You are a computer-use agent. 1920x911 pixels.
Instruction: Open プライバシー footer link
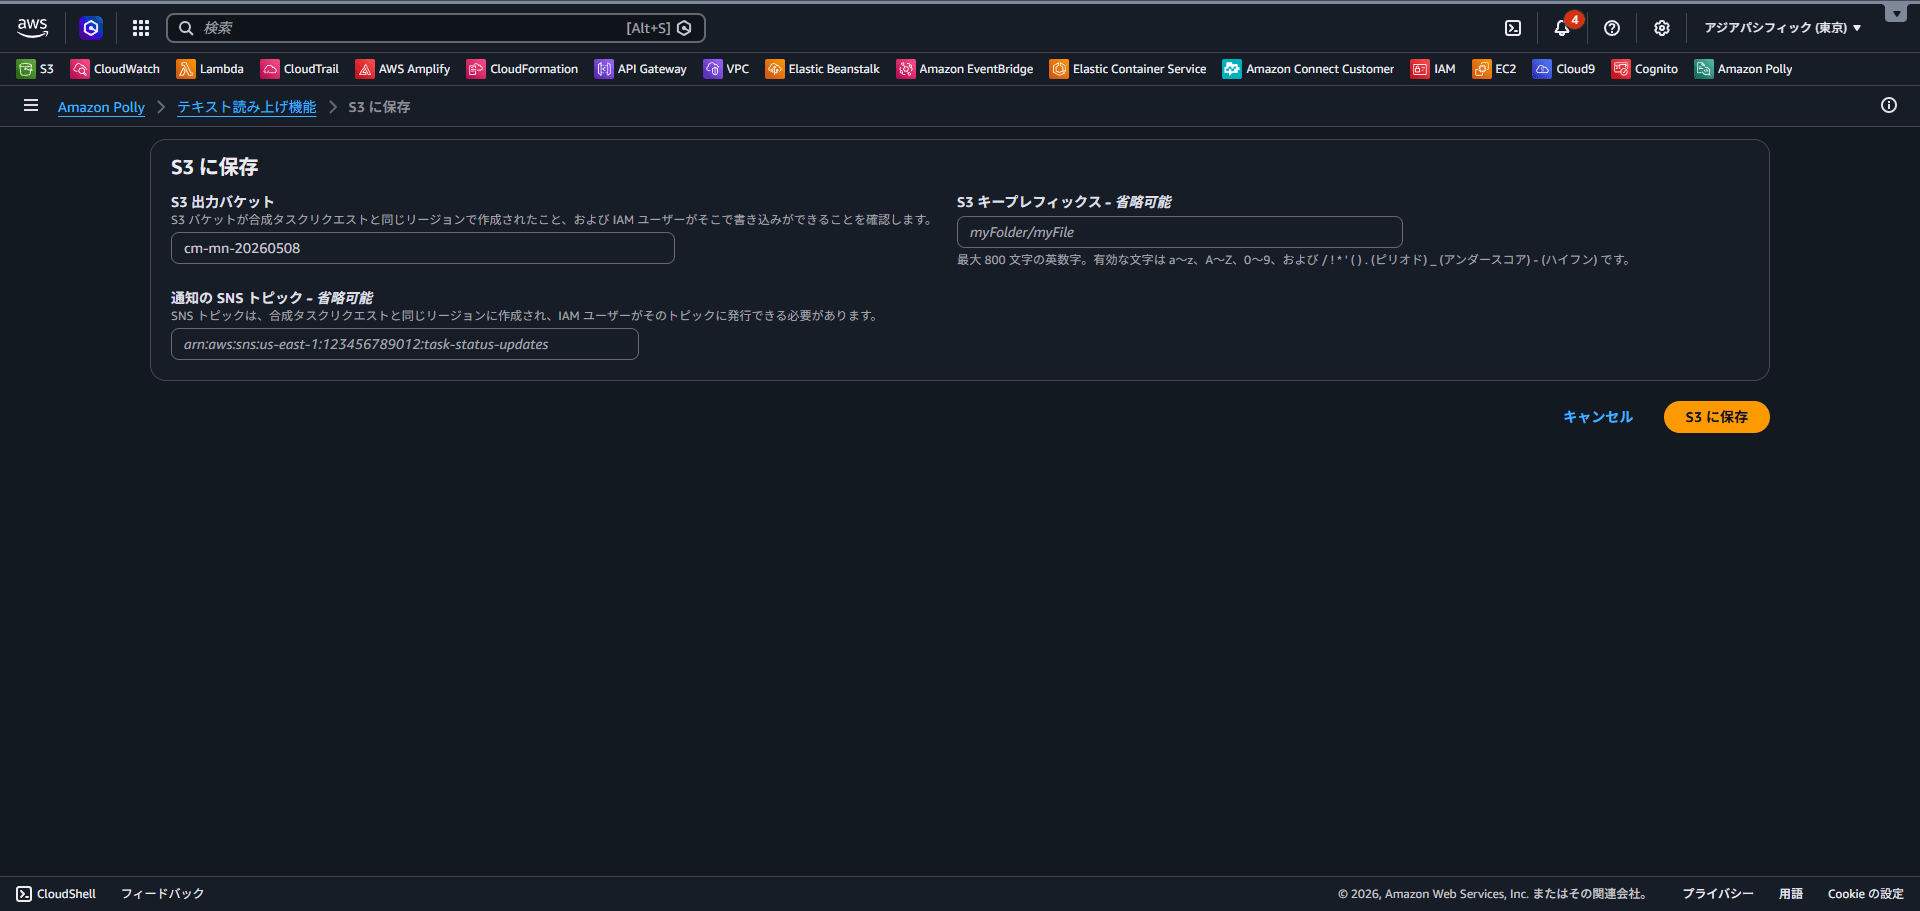1718,894
